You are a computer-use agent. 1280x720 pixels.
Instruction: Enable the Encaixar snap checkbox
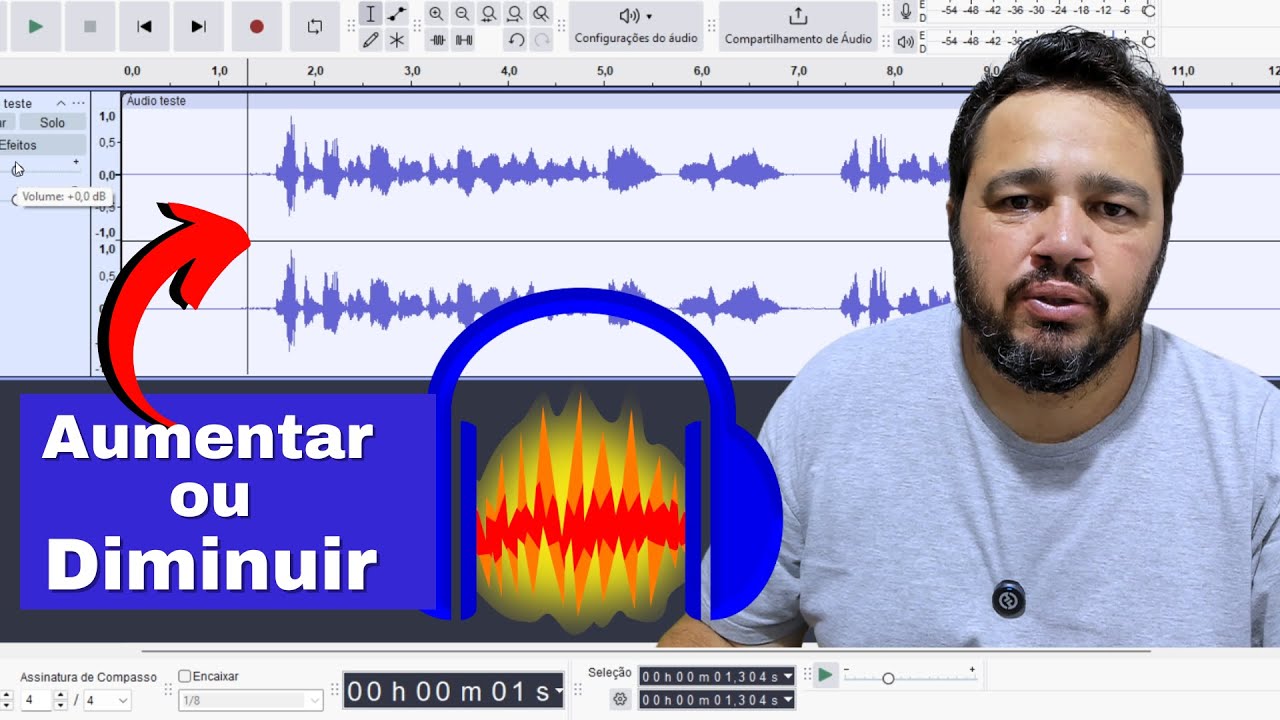tap(184, 676)
